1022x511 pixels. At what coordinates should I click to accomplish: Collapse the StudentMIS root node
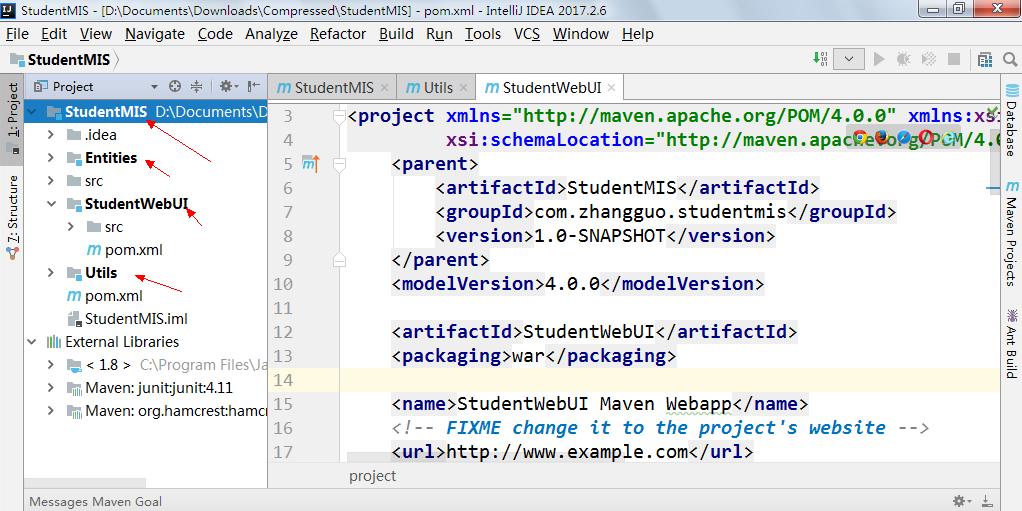click(32, 111)
